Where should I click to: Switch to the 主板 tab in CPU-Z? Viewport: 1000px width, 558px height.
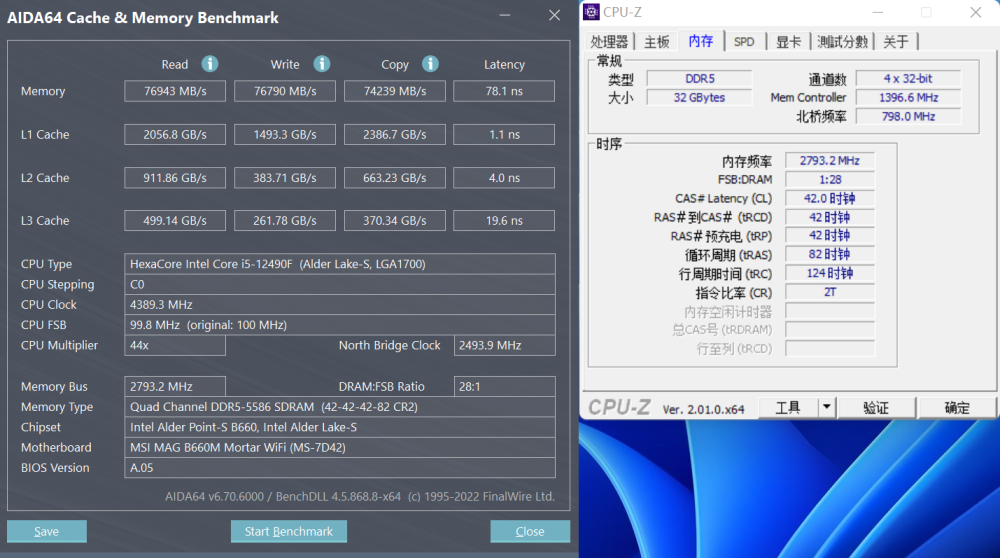coord(657,42)
